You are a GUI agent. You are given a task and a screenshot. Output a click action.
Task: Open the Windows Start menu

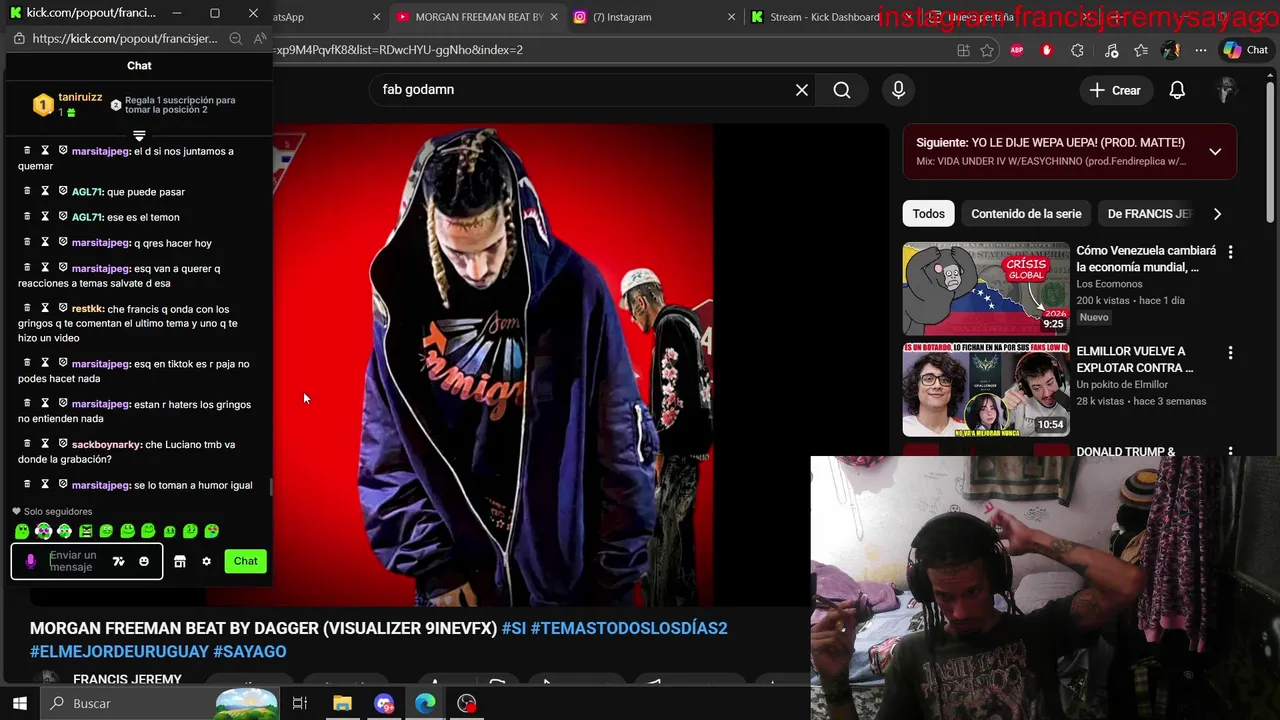pyautogui.click(x=20, y=704)
